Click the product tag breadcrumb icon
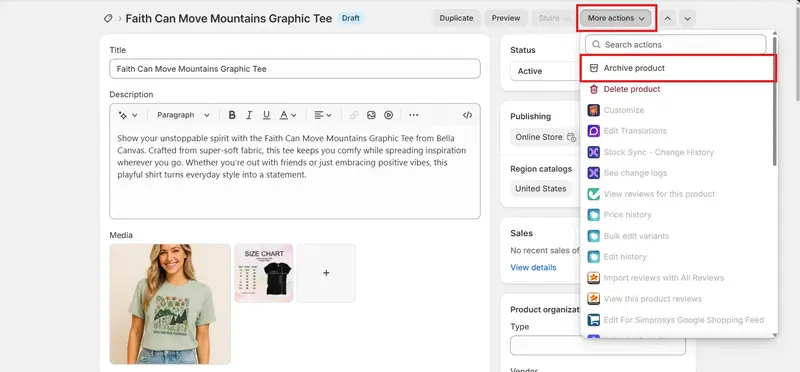Viewport: 800px width, 372px height. click(108, 18)
